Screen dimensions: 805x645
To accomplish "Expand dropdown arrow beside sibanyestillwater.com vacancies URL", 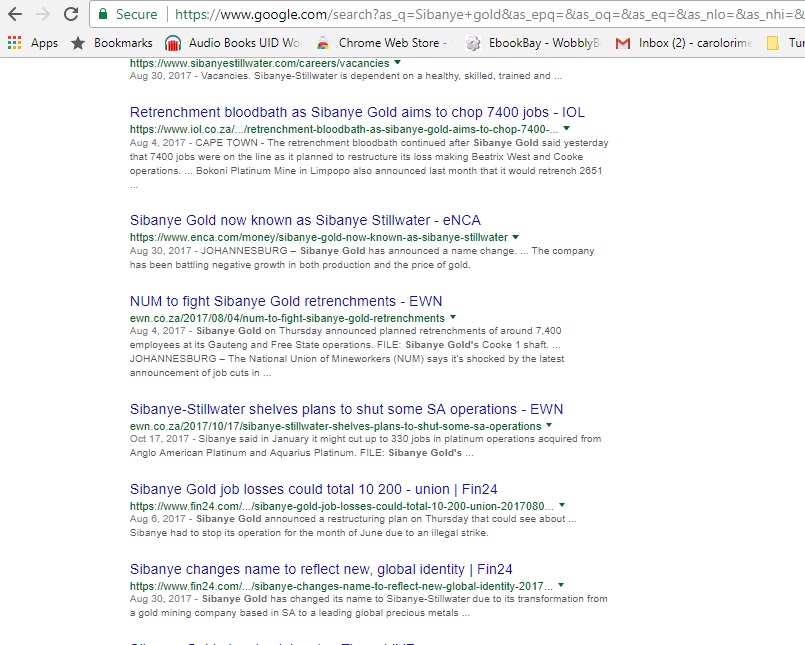I will coord(397,63).
